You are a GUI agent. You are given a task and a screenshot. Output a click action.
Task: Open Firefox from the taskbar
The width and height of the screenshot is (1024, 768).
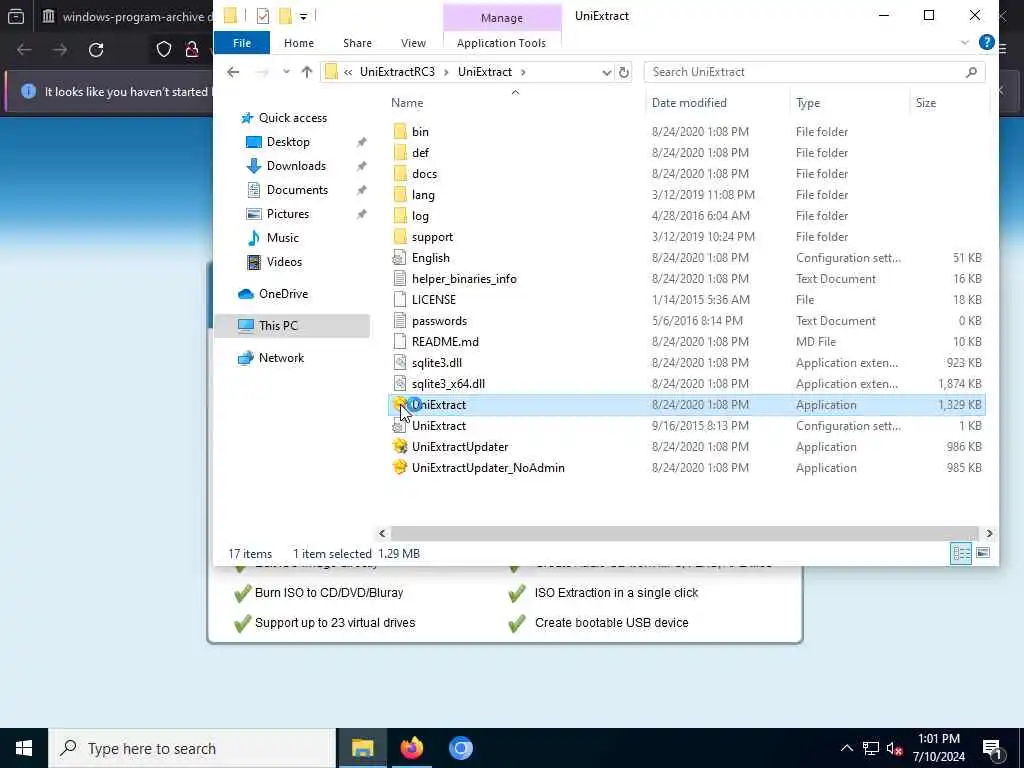(x=412, y=748)
